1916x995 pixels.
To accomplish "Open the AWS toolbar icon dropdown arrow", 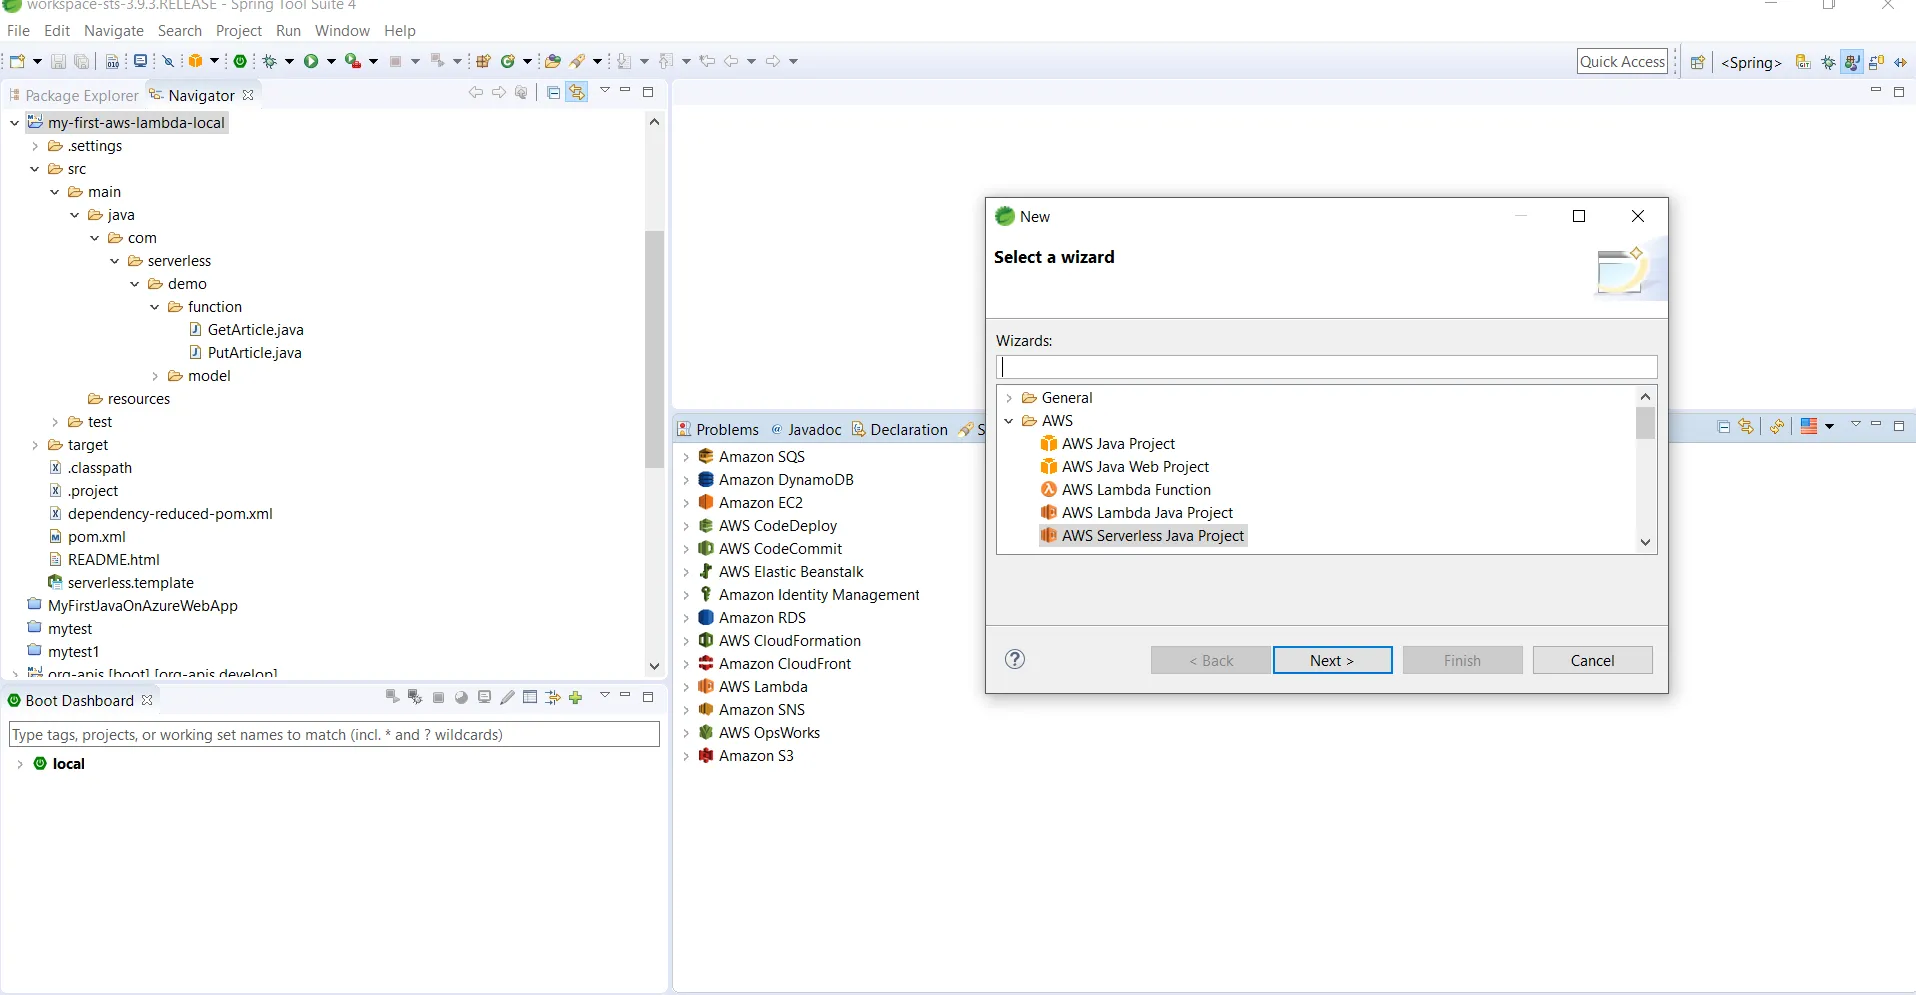I will click(x=214, y=62).
